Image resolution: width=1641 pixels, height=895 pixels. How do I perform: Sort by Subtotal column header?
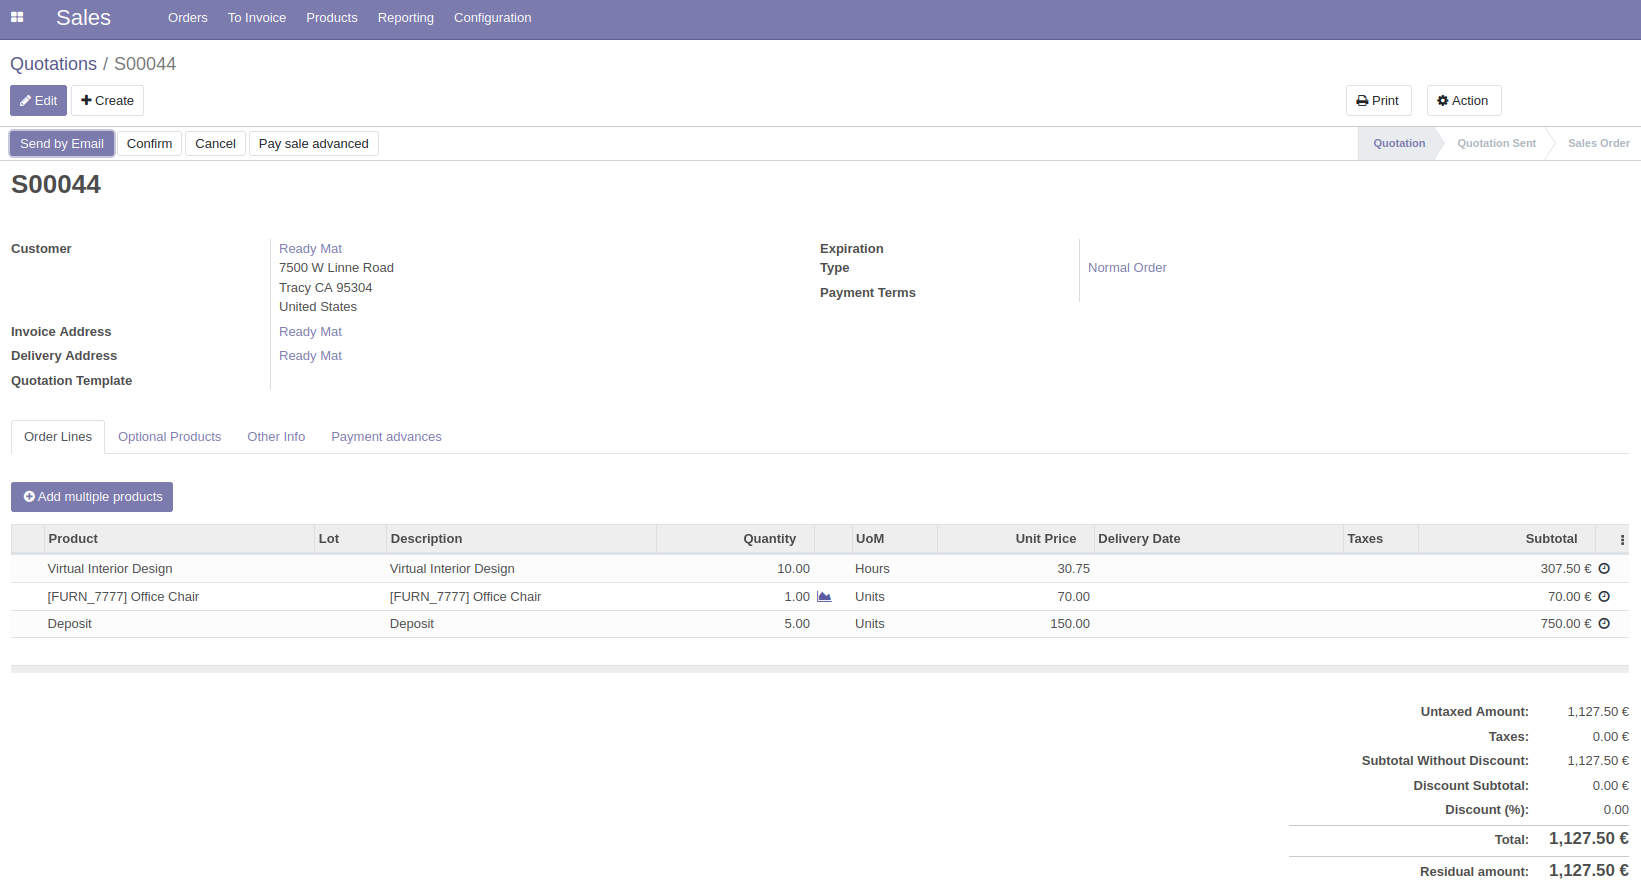1506,539
